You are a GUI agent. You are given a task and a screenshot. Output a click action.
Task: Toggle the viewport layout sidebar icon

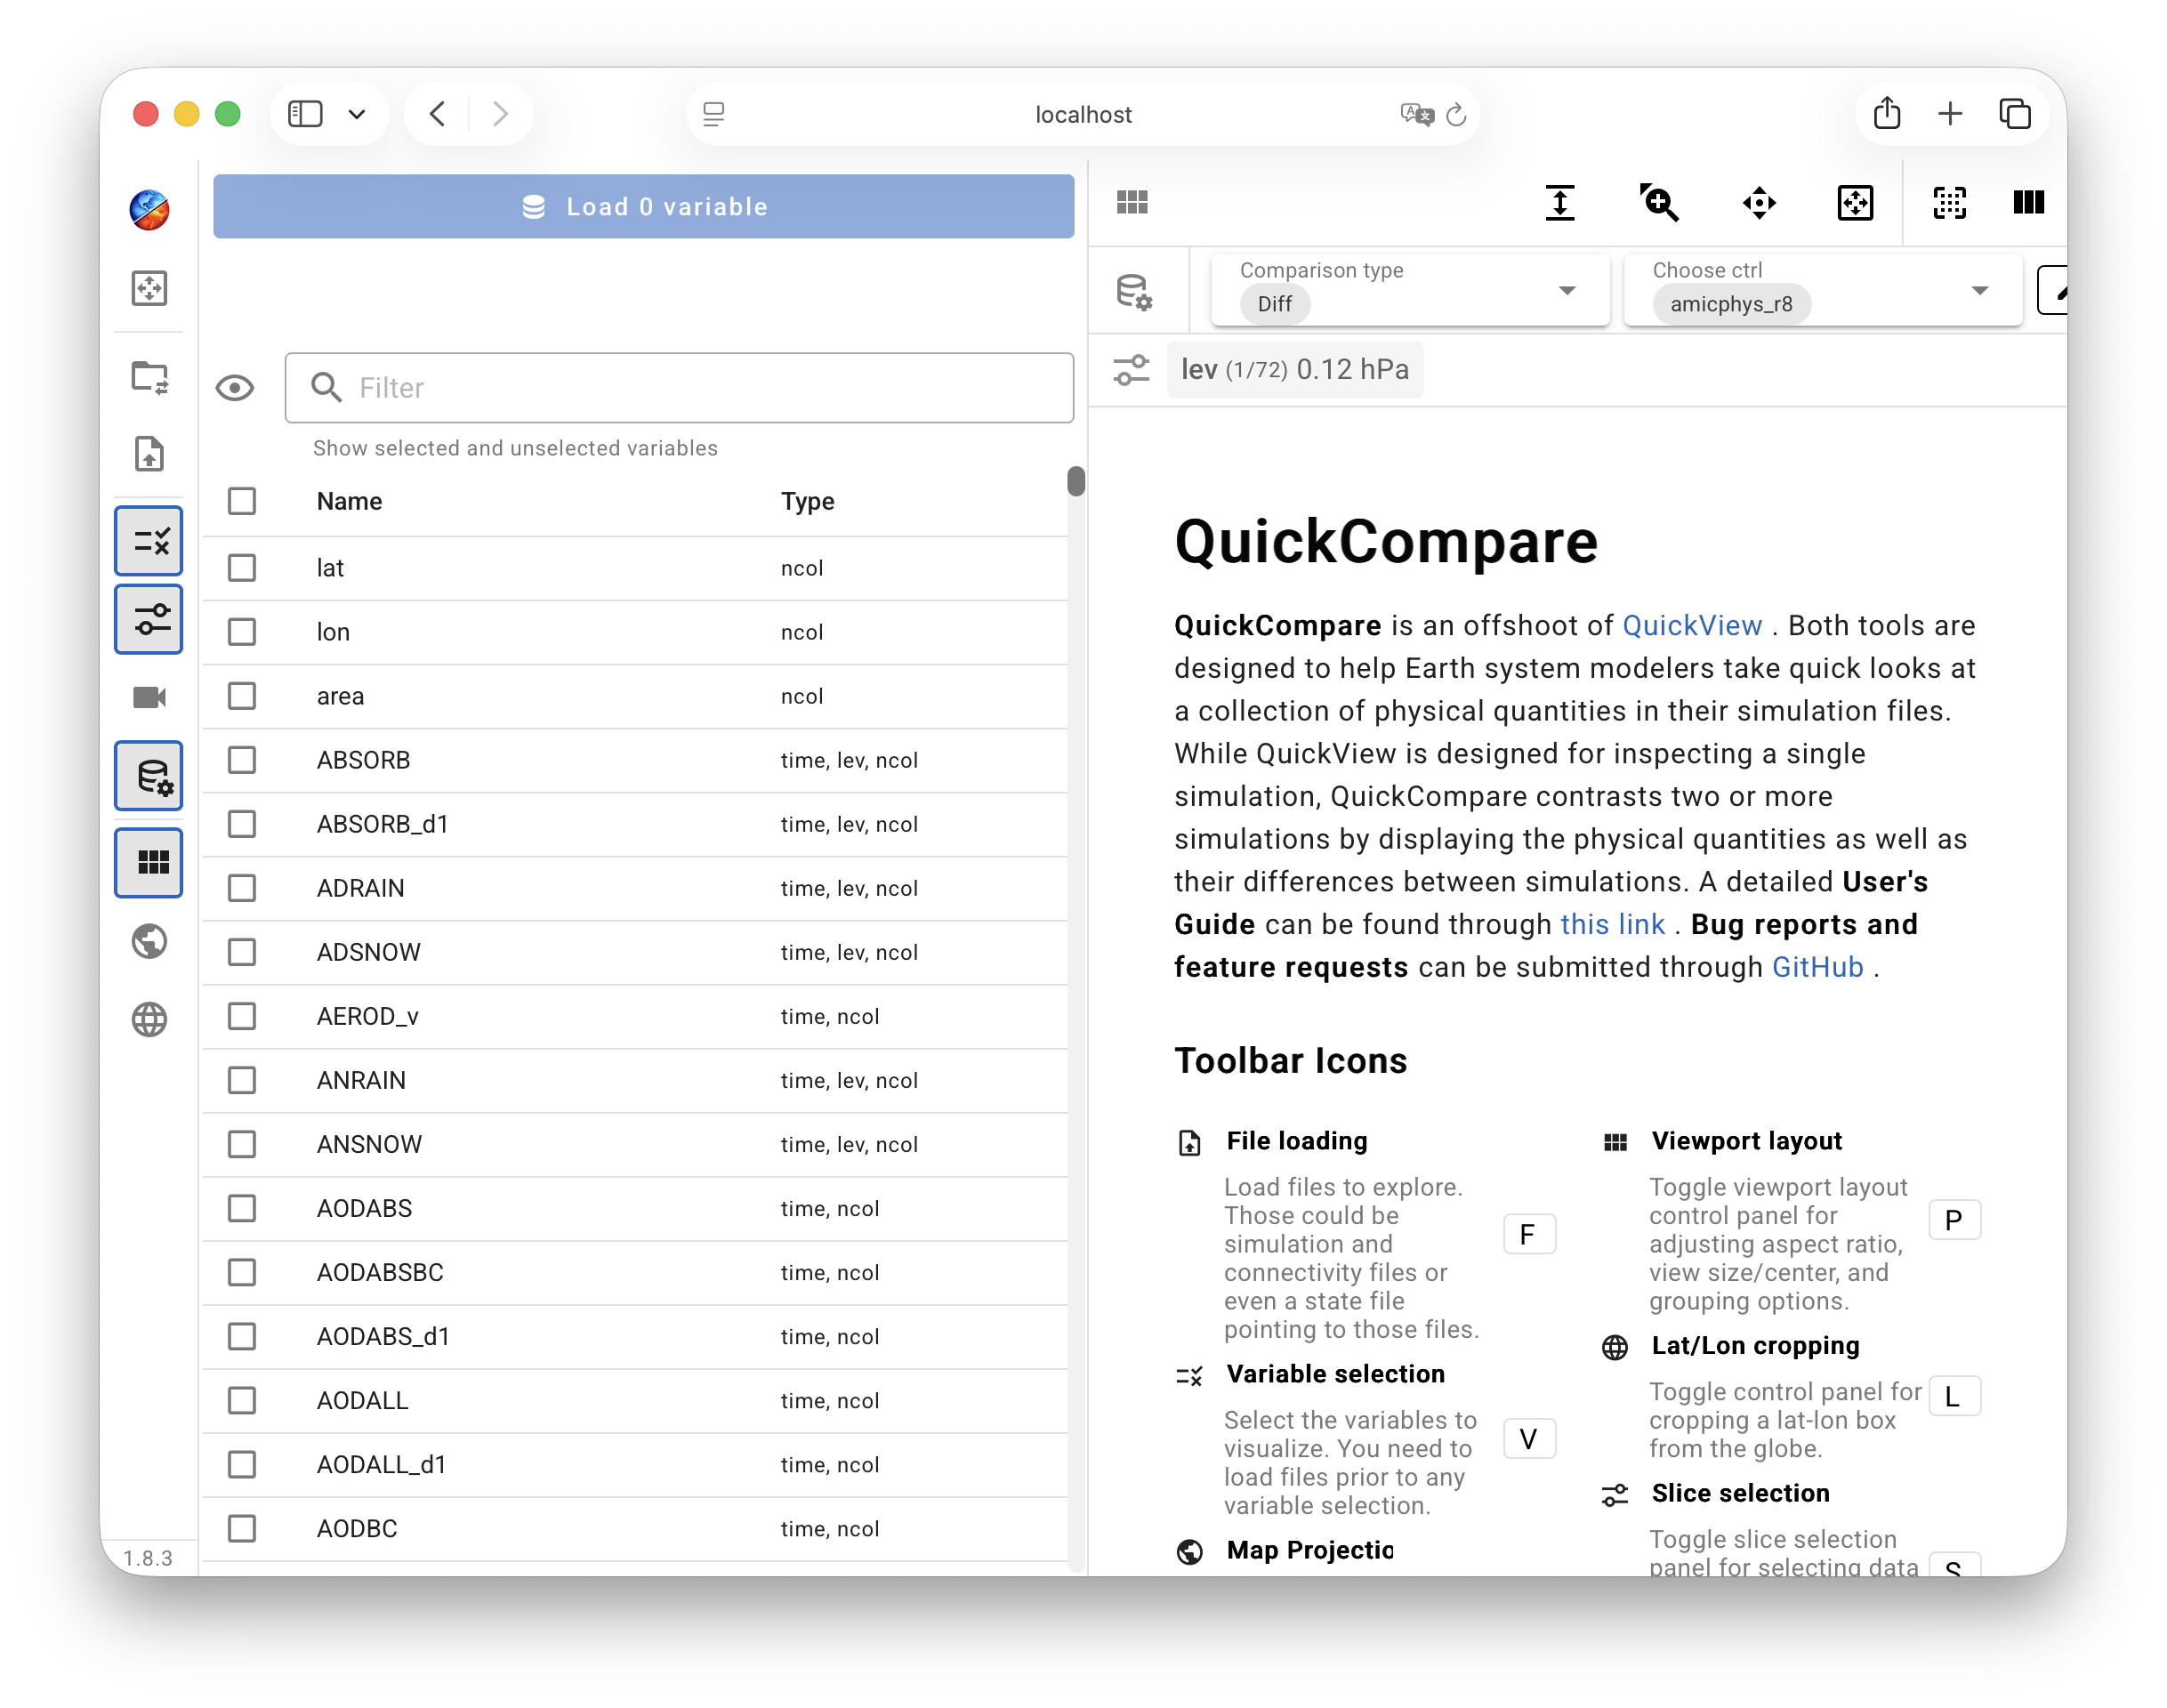click(x=149, y=862)
